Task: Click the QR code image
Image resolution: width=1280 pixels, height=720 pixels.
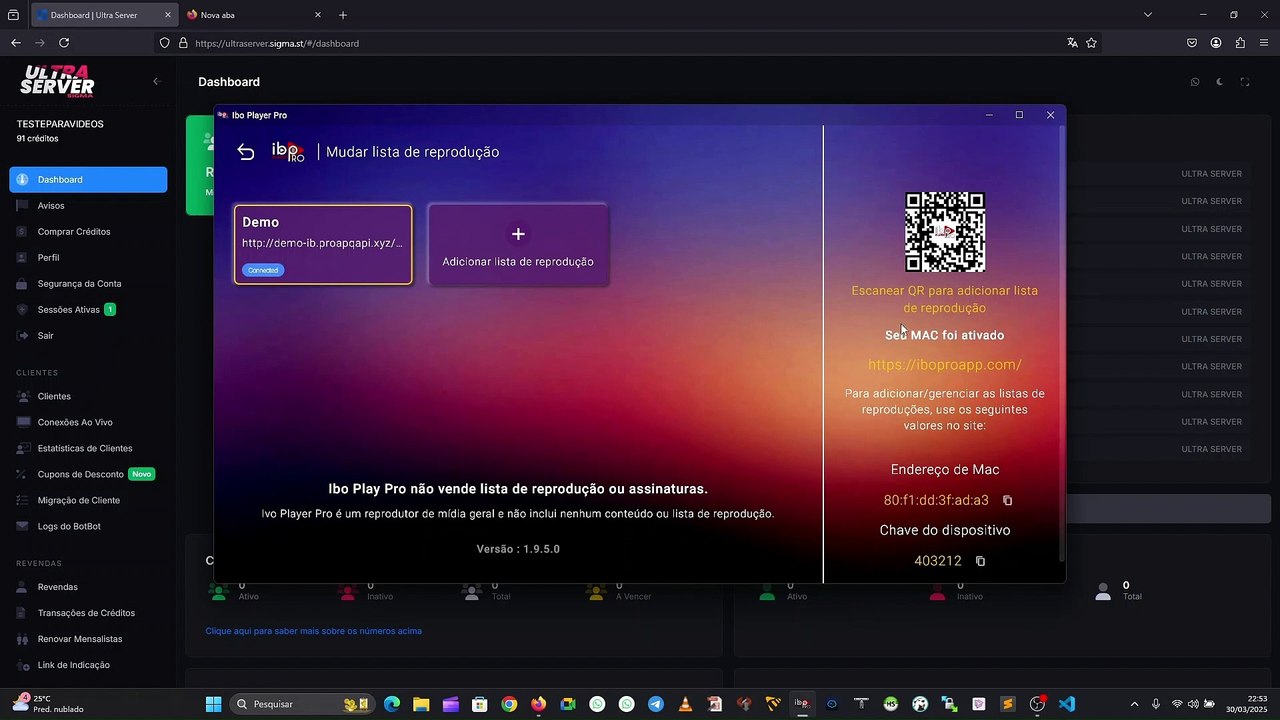Action: click(945, 232)
